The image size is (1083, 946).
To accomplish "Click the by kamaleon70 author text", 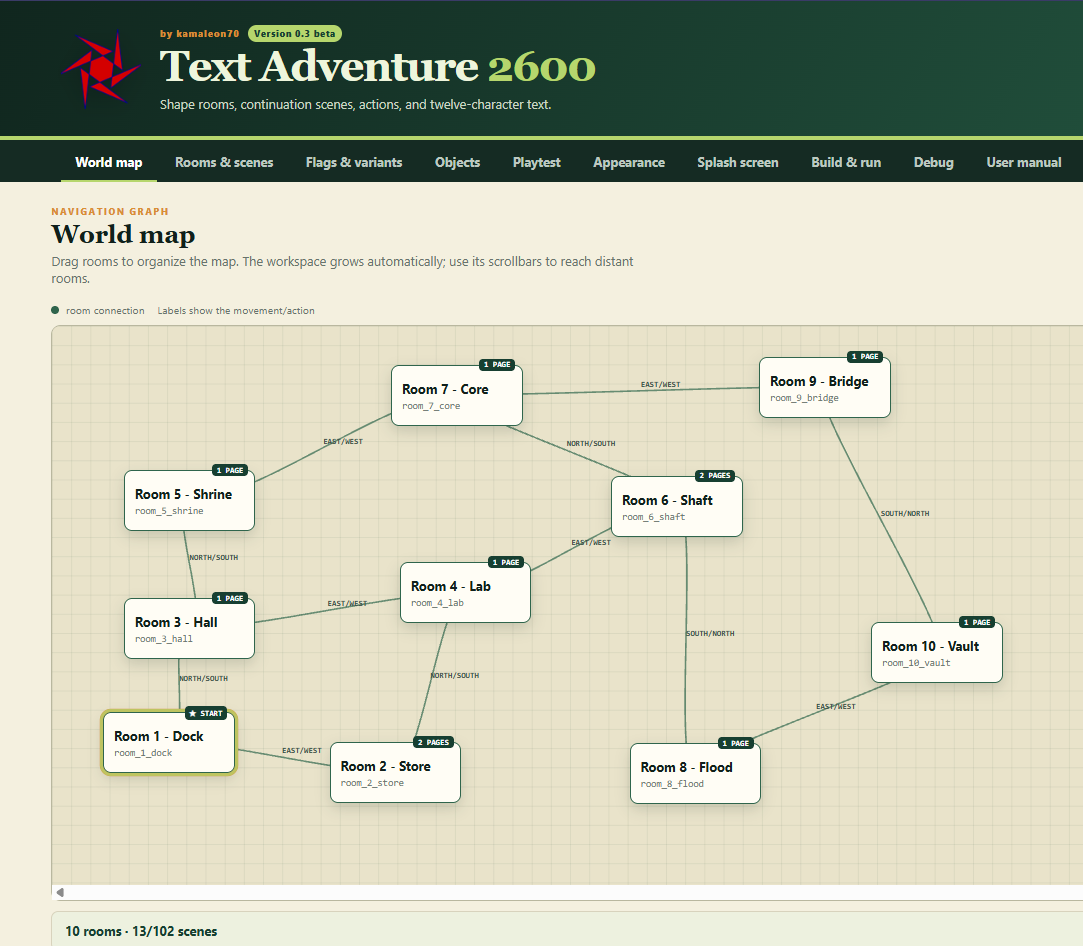I will pyautogui.click(x=200, y=33).
